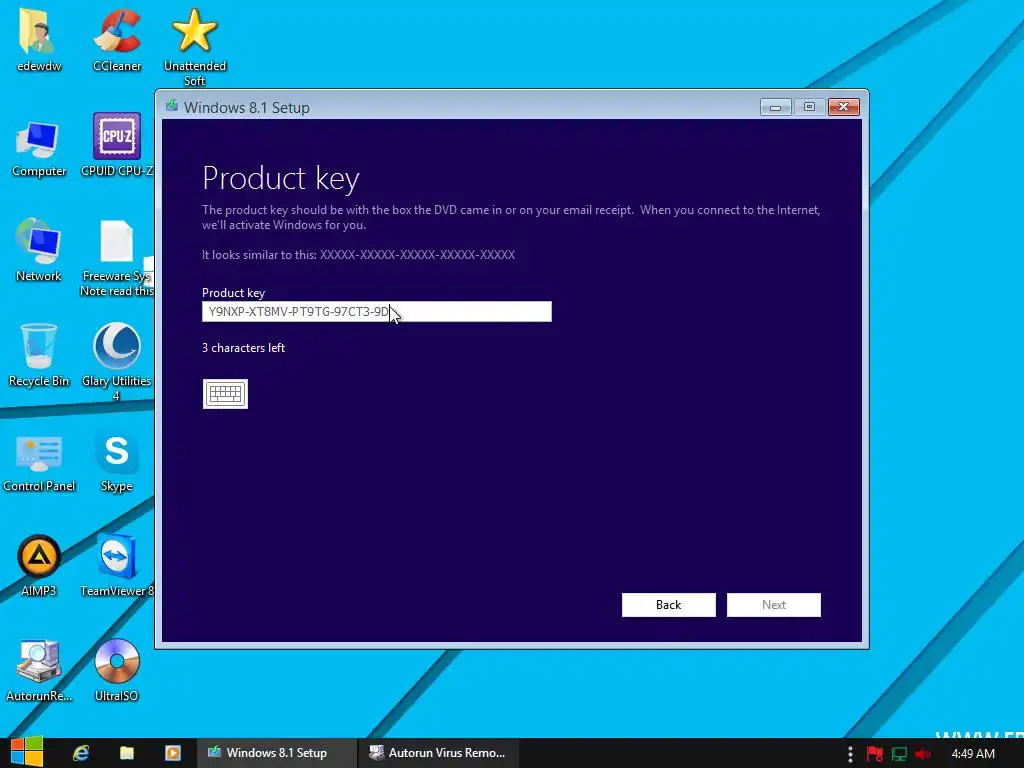This screenshot has width=1024, height=768.
Task: Open File Explorer from the taskbar
Action: click(x=127, y=753)
